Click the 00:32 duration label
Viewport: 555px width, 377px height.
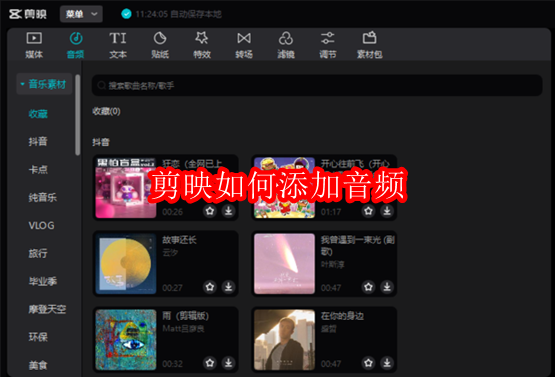pyautogui.click(x=172, y=364)
